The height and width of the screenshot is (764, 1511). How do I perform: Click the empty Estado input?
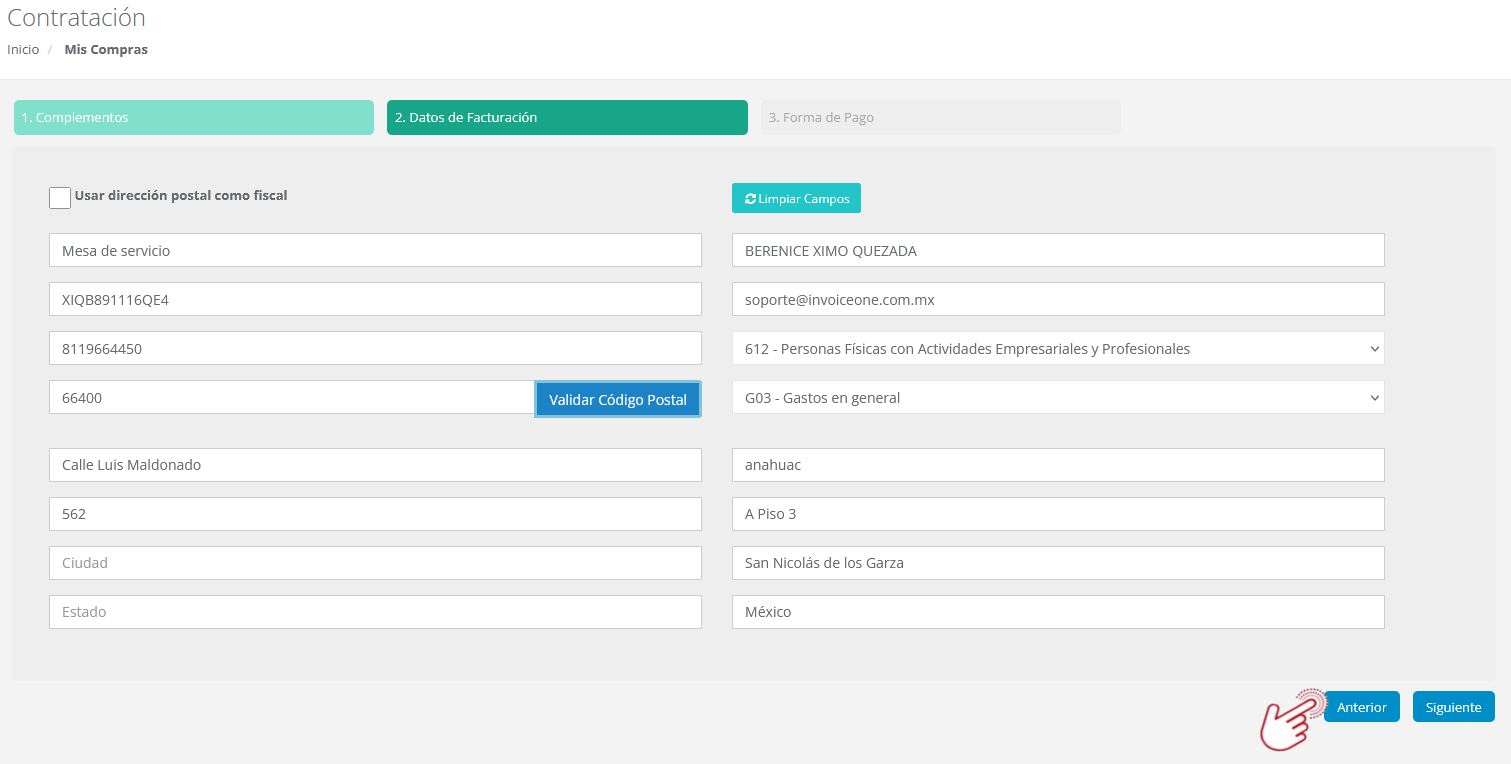(x=375, y=612)
